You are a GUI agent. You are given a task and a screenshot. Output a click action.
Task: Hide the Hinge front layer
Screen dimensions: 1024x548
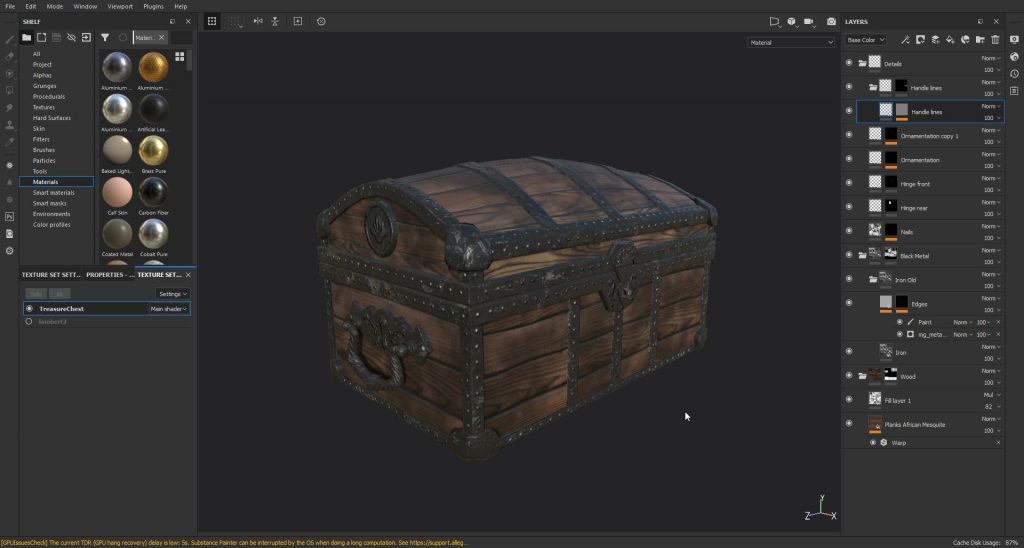tap(849, 183)
